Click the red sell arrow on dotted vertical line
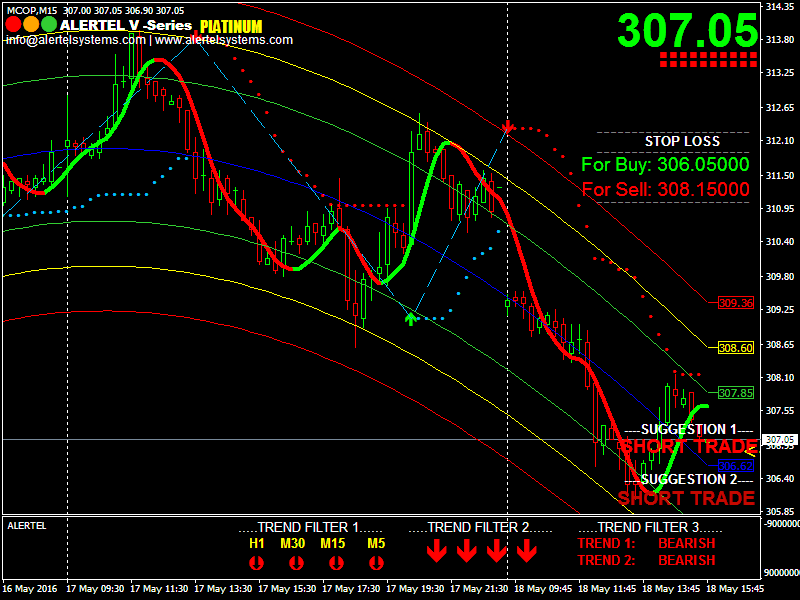This screenshot has width=800, height=600. [507, 127]
